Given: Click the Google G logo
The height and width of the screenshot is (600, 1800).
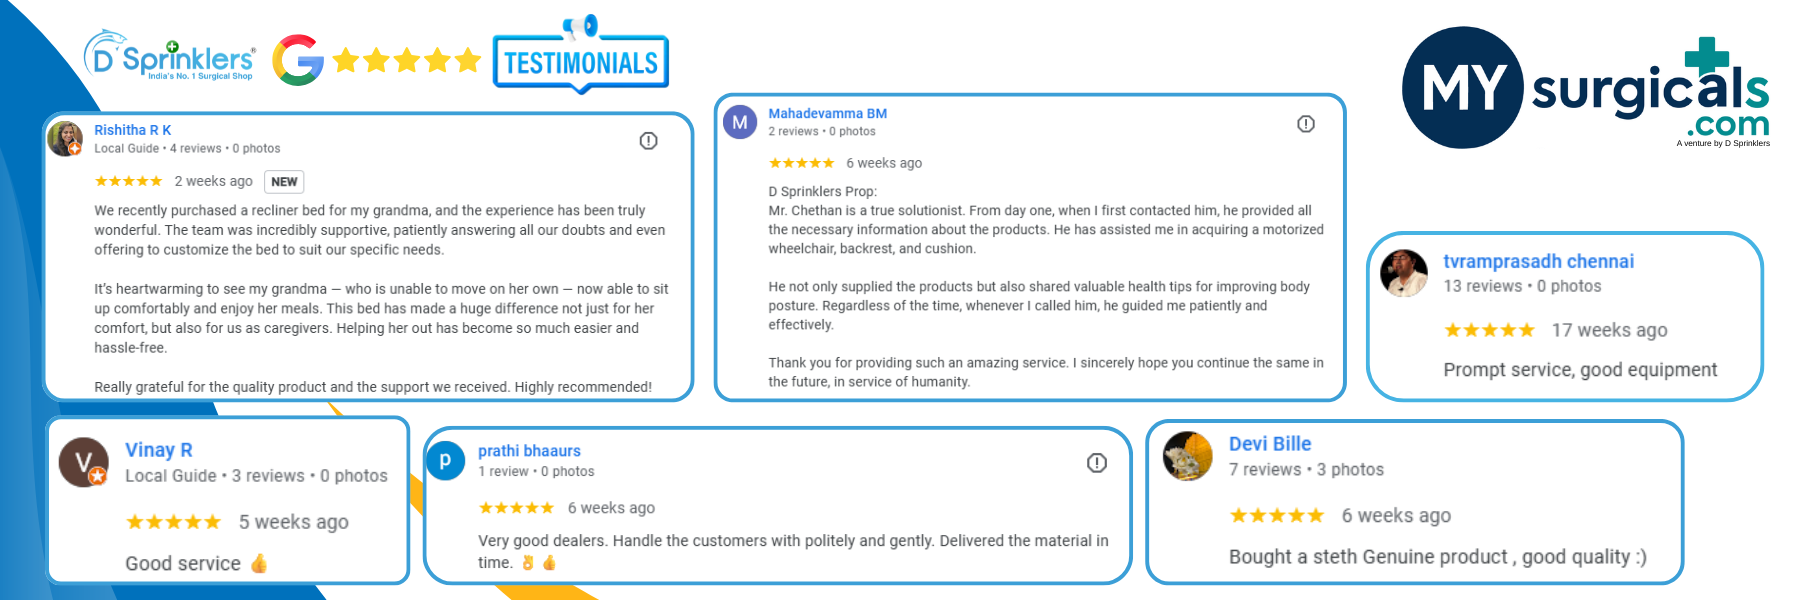Looking at the screenshot, I should (x=298, y=60).
